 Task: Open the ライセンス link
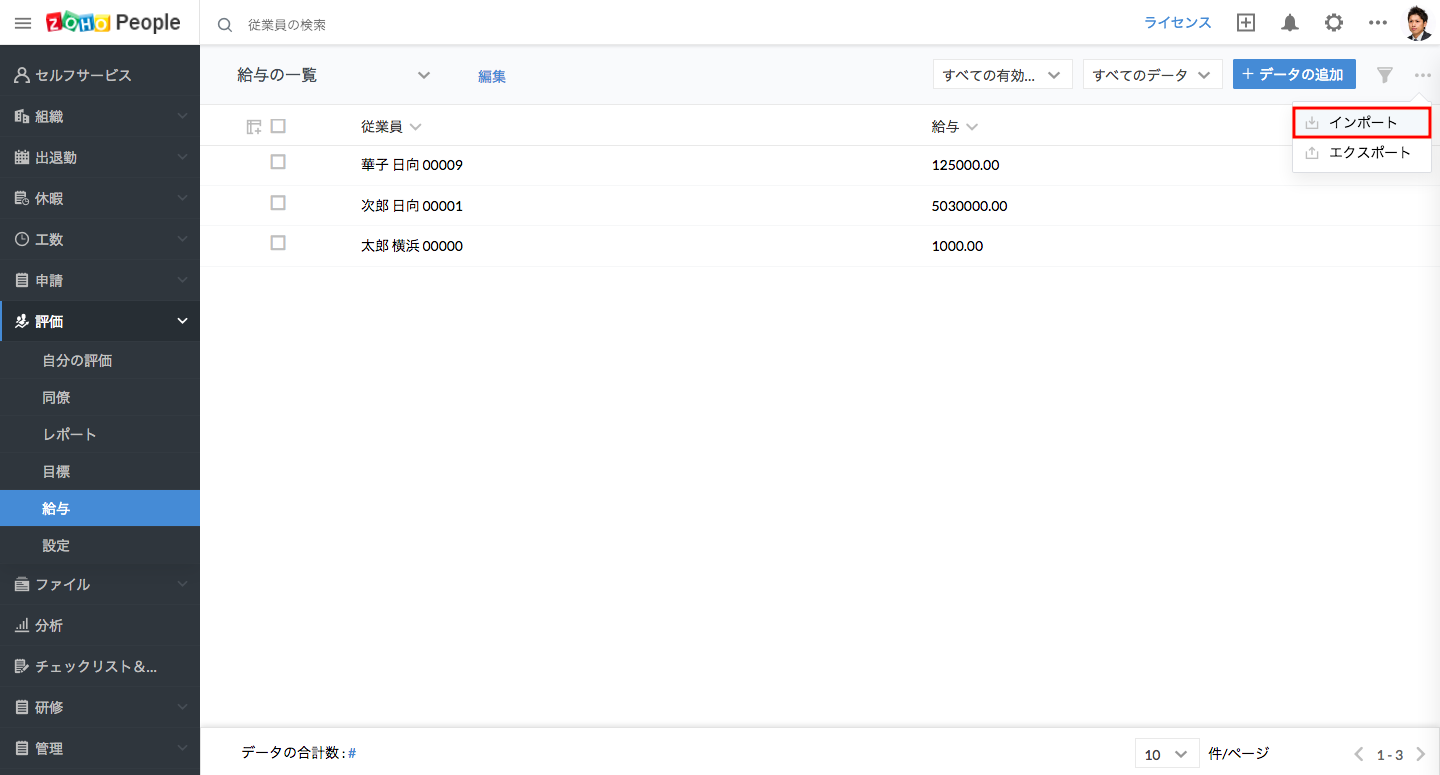point(1177,23)
